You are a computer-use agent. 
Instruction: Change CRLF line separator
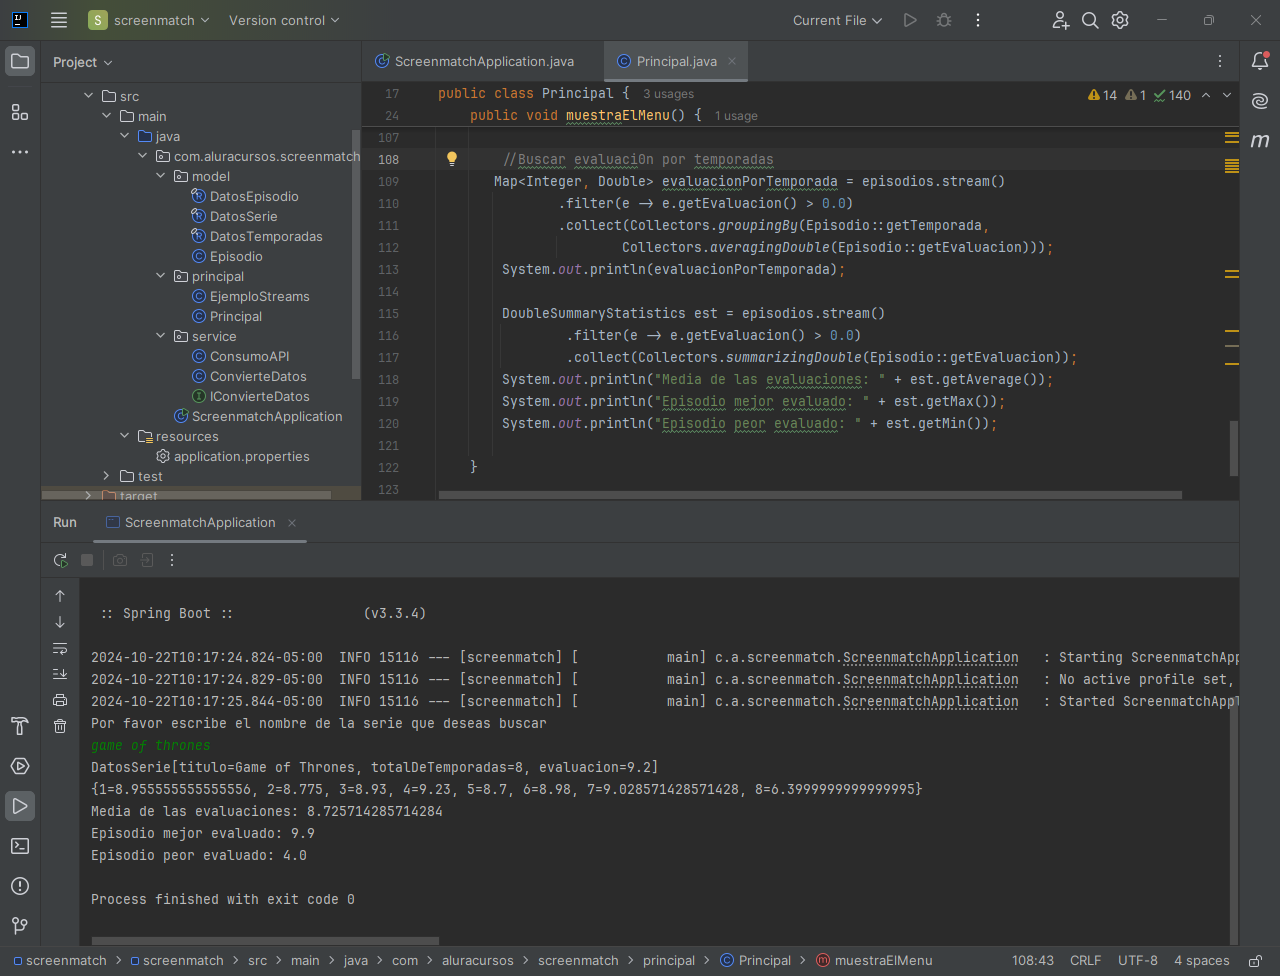pyautogui.click(x=1085, y=960)
